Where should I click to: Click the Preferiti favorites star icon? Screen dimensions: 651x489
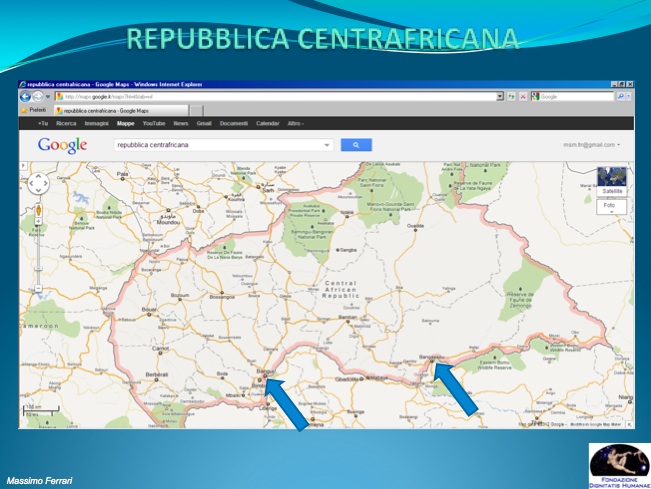click(25, 109)
